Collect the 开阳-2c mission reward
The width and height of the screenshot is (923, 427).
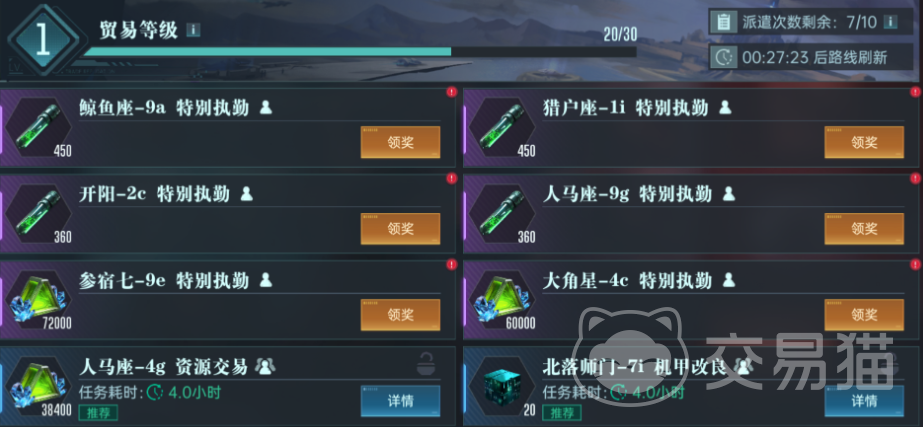[400, 229]
